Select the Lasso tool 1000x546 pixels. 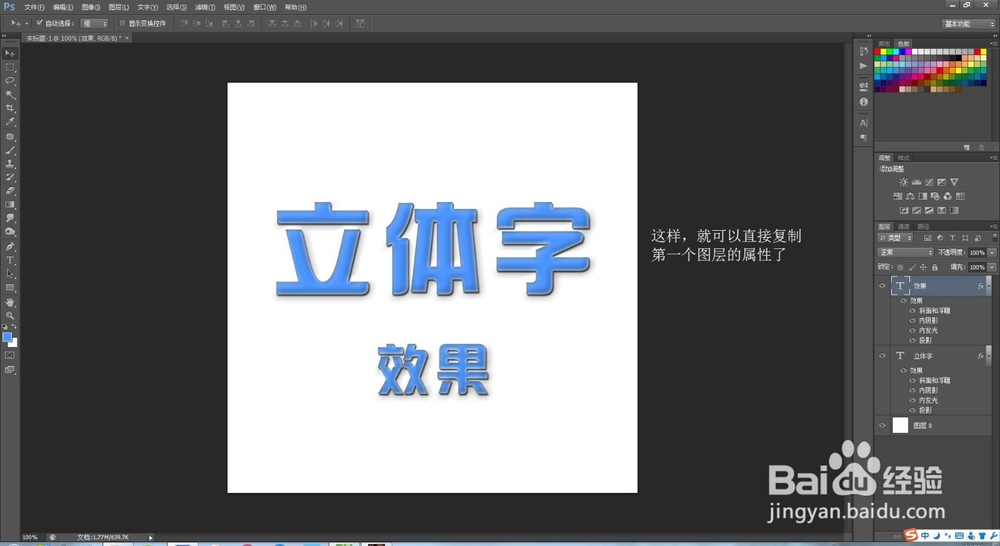point(10,81)
